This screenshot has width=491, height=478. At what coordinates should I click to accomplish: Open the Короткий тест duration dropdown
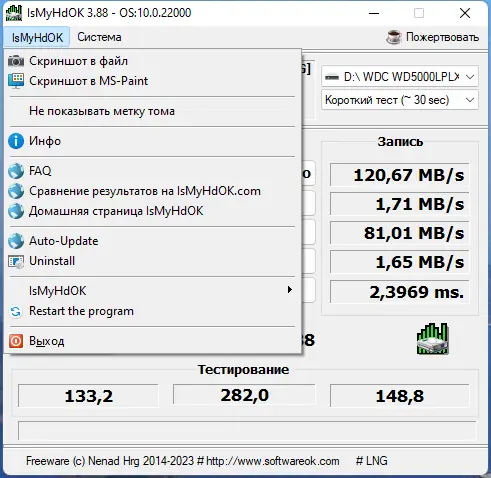point(400,100)
